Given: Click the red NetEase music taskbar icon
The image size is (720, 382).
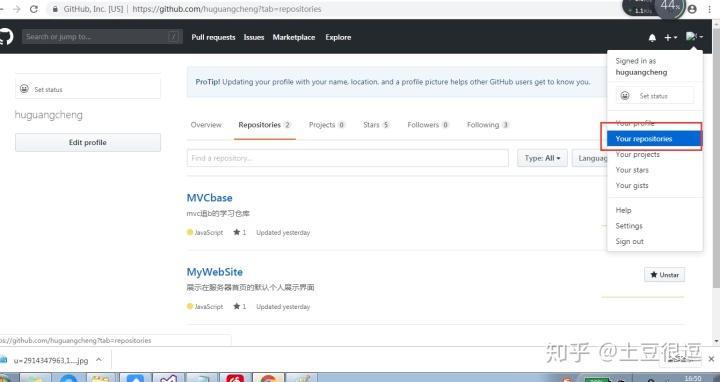Looking at the screenshot, I should click(x=235, y=379).
